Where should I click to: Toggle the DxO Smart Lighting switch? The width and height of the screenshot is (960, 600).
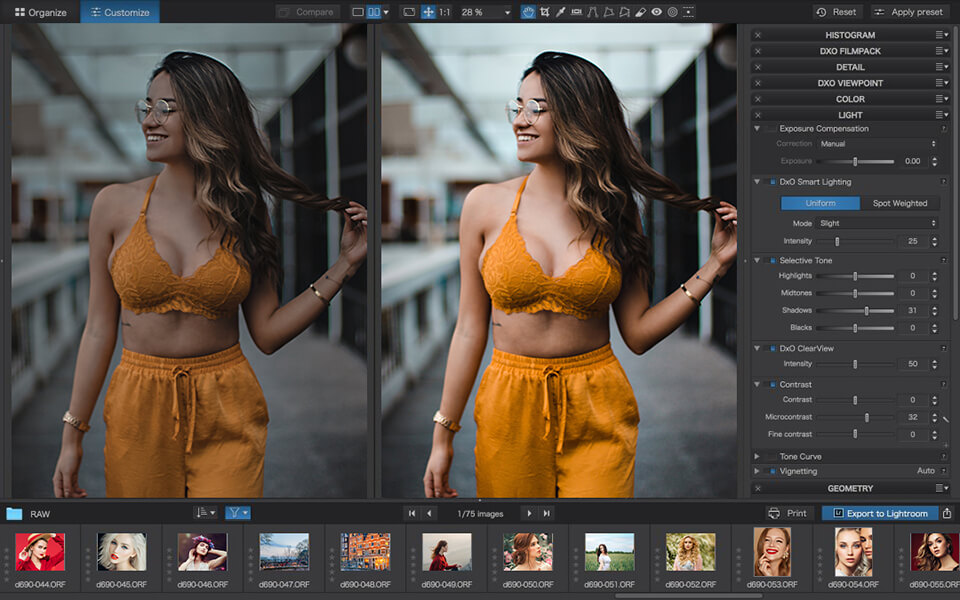772,182
